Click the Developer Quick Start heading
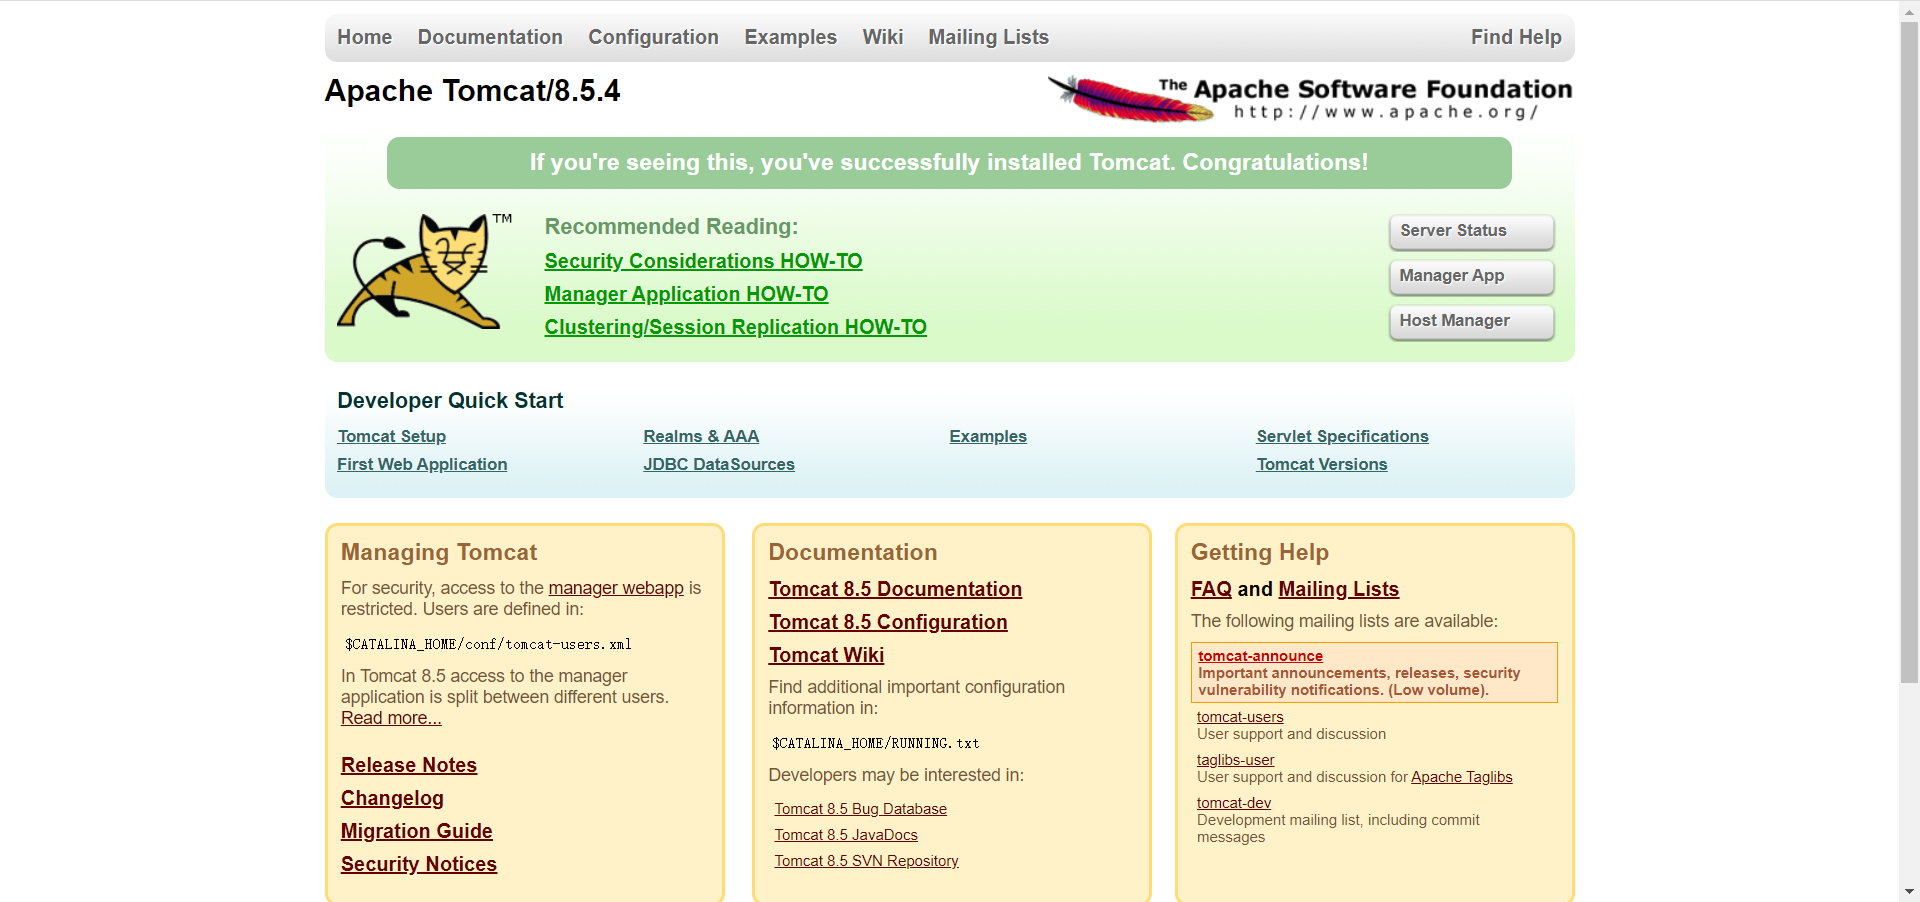The width and height of the screenshot is (1920, 902). click(x=450, y=401)
